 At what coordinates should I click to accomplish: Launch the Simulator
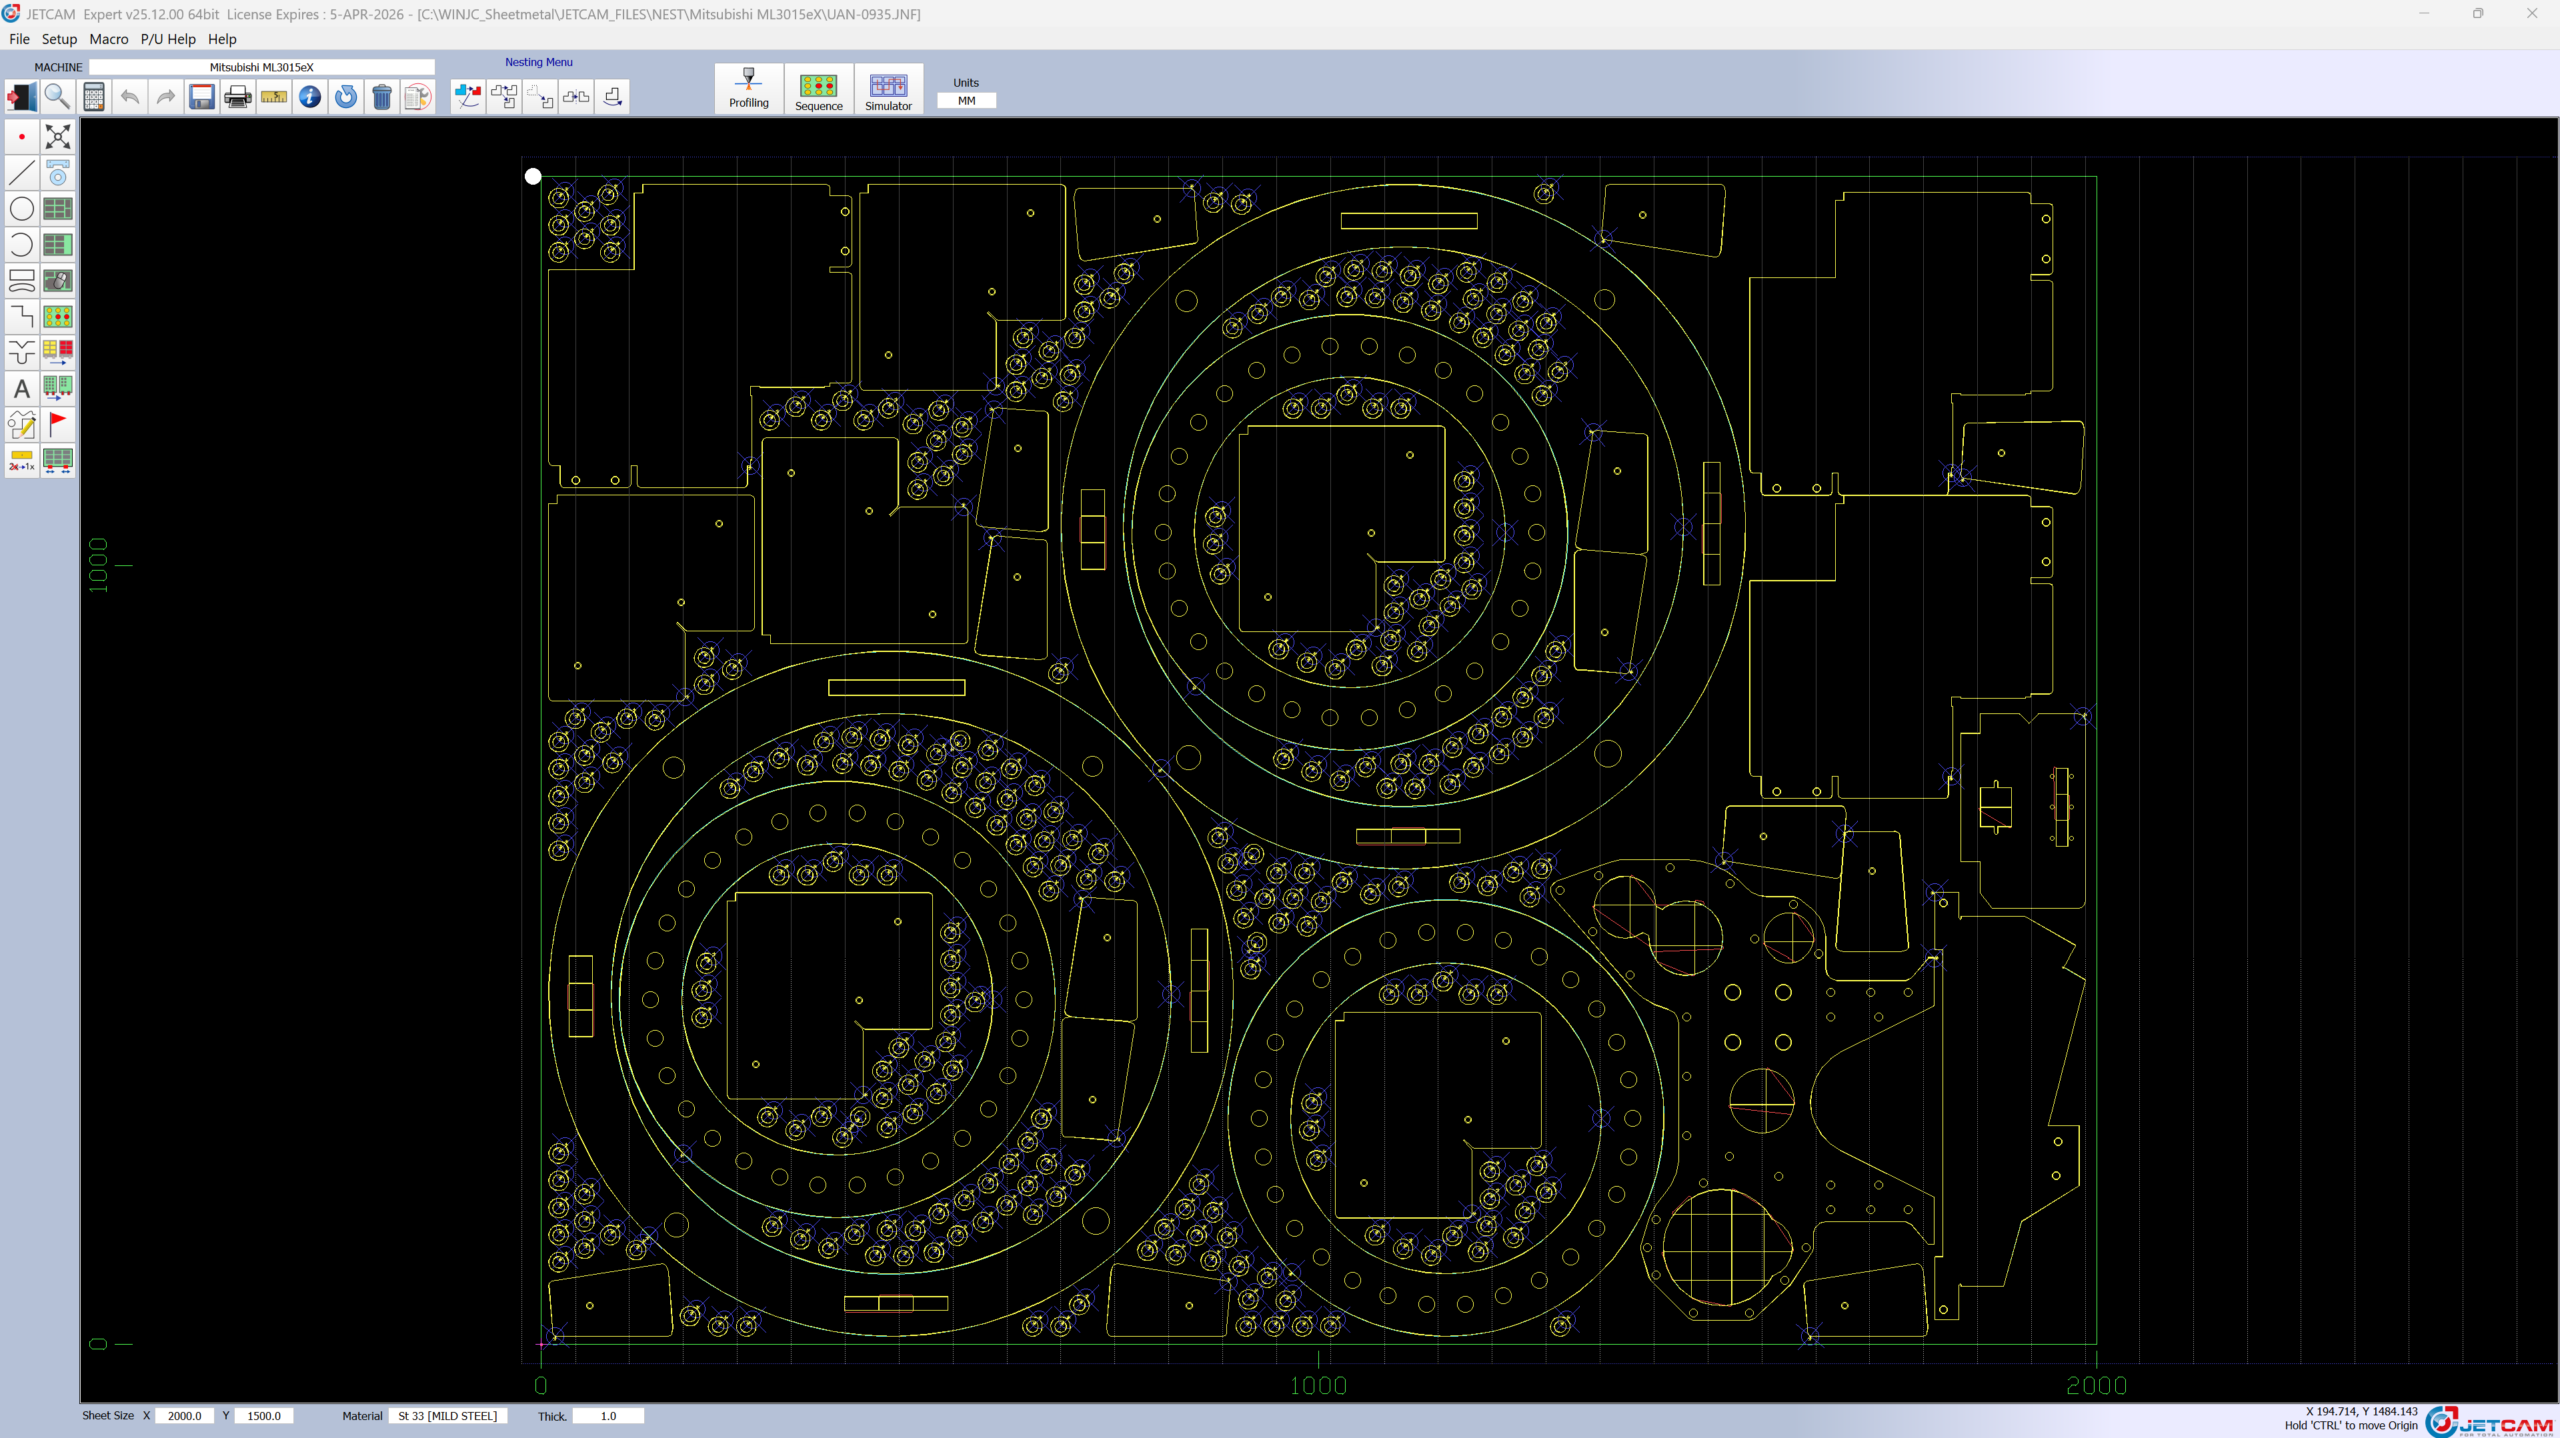click(x=888, y=89)
